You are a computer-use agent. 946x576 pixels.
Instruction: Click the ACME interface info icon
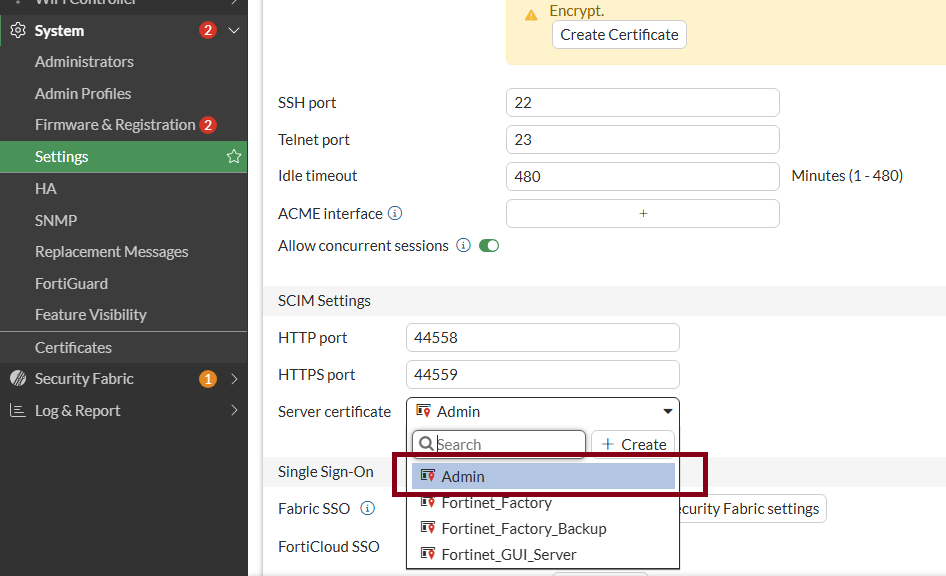point(395,214)
